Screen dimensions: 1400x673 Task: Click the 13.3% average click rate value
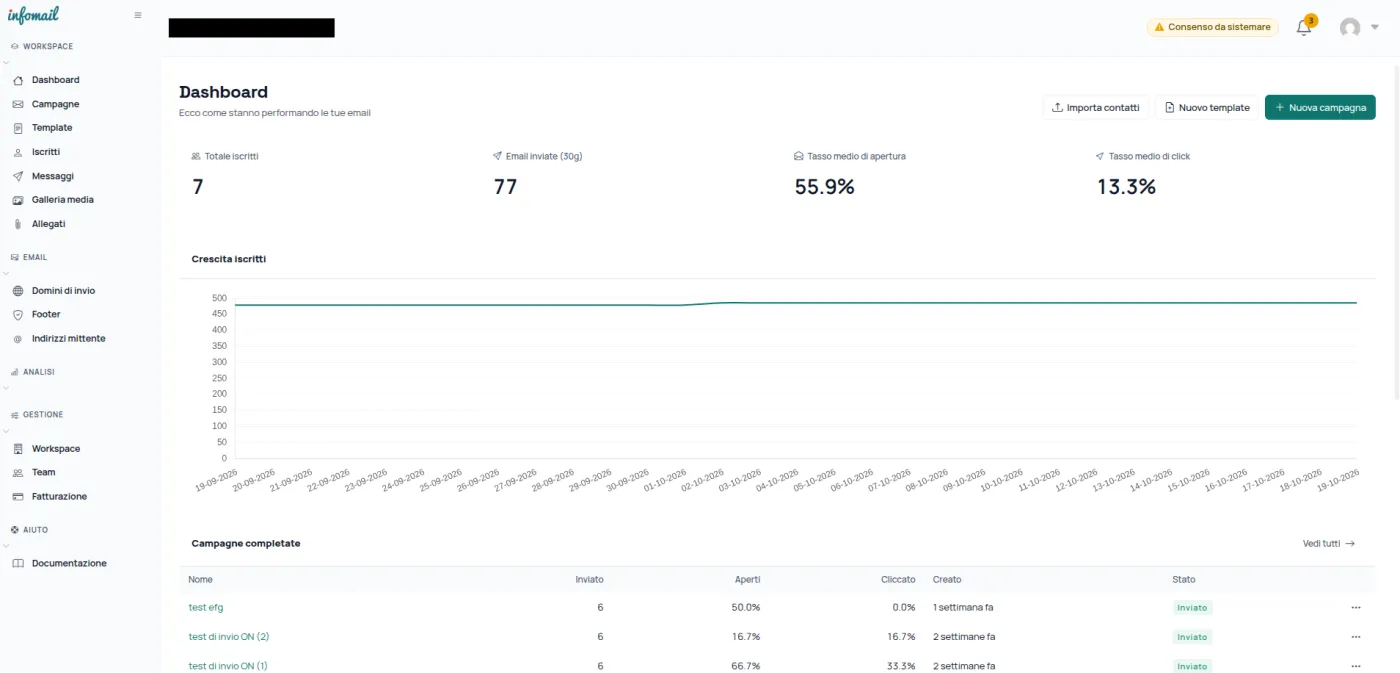(x=1126, y=186)
